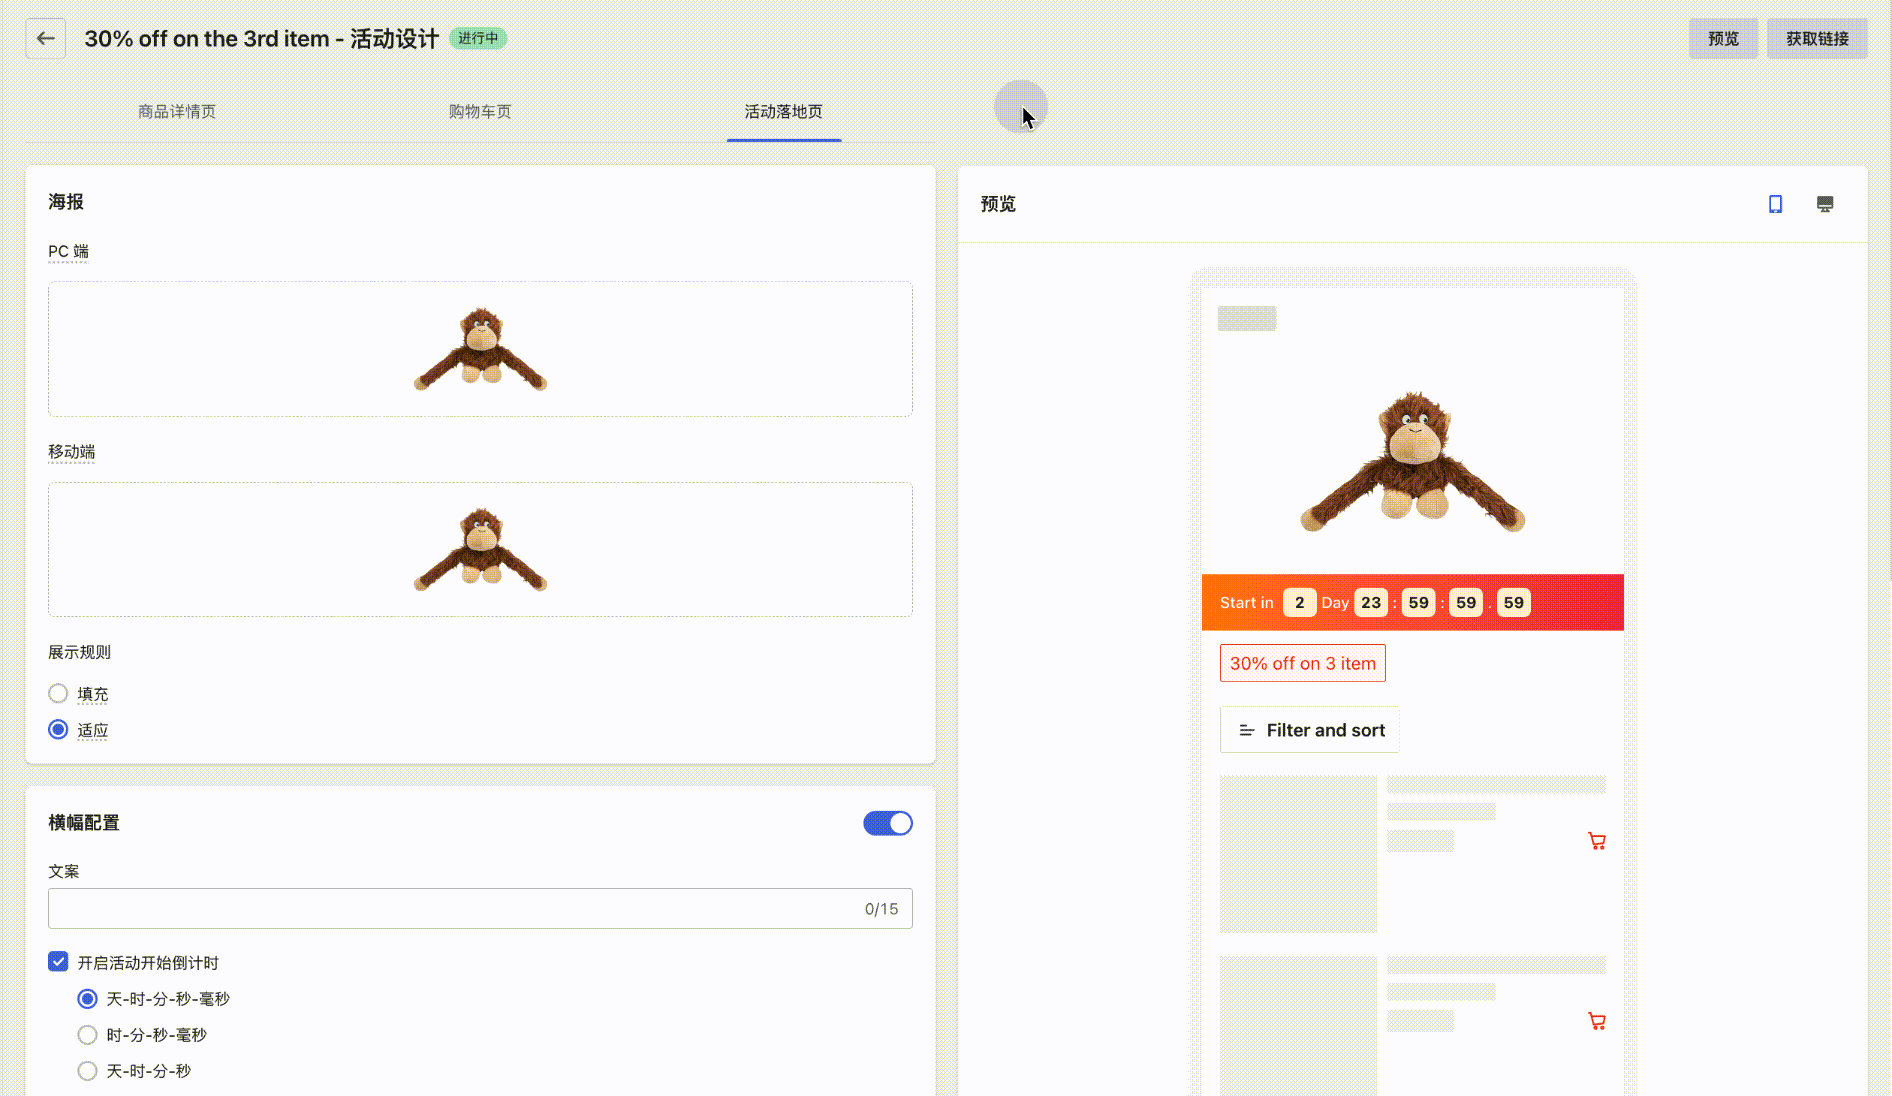The height and width of the screenshot is (1096, 1892).
Task: Click the 移动端 label
Action: point(72,452)
